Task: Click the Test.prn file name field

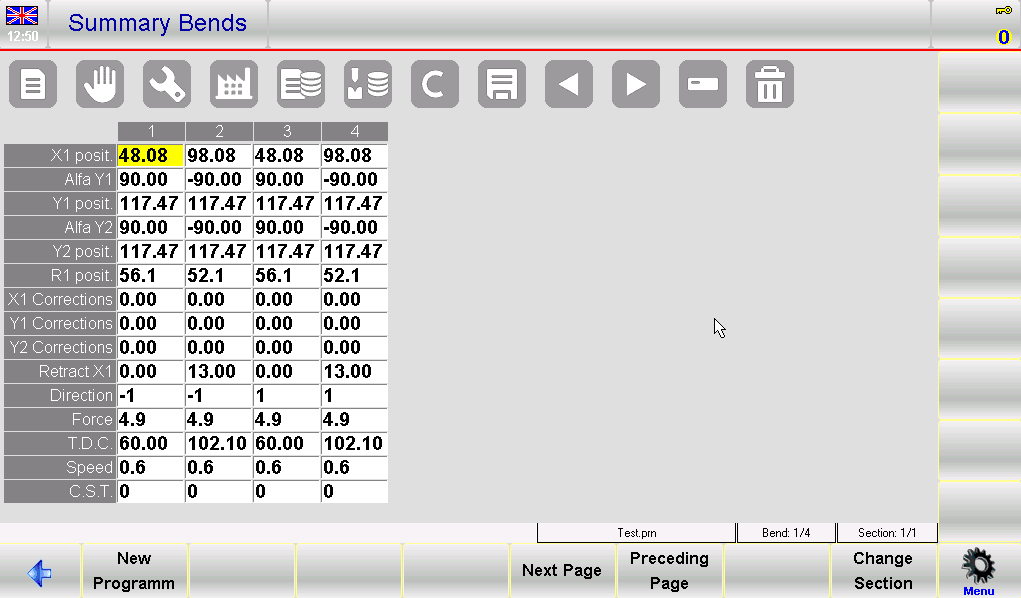Action: 637,533
